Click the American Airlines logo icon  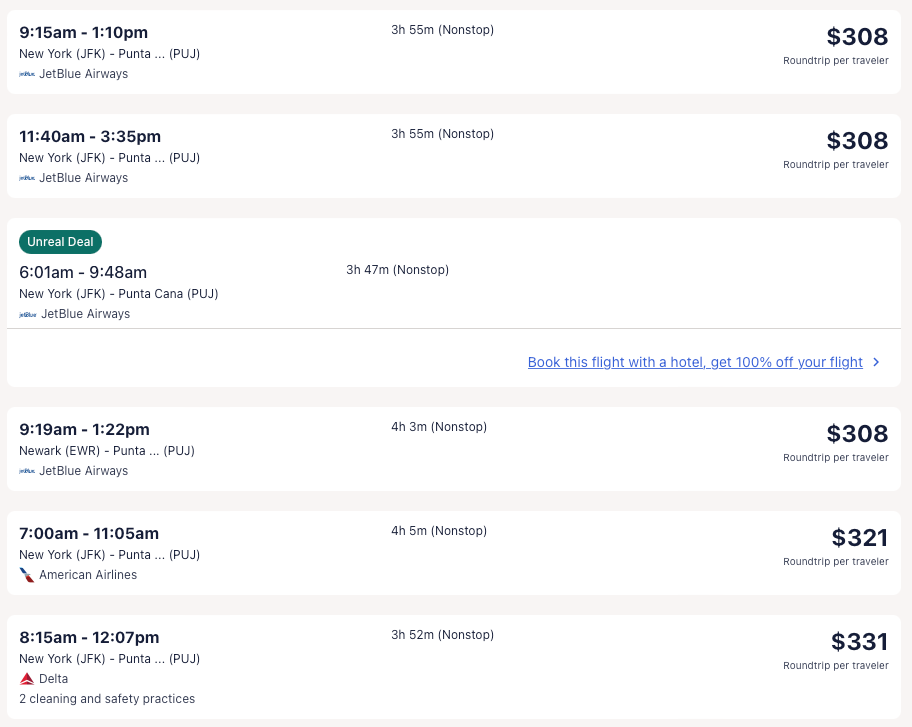[27, 575]
